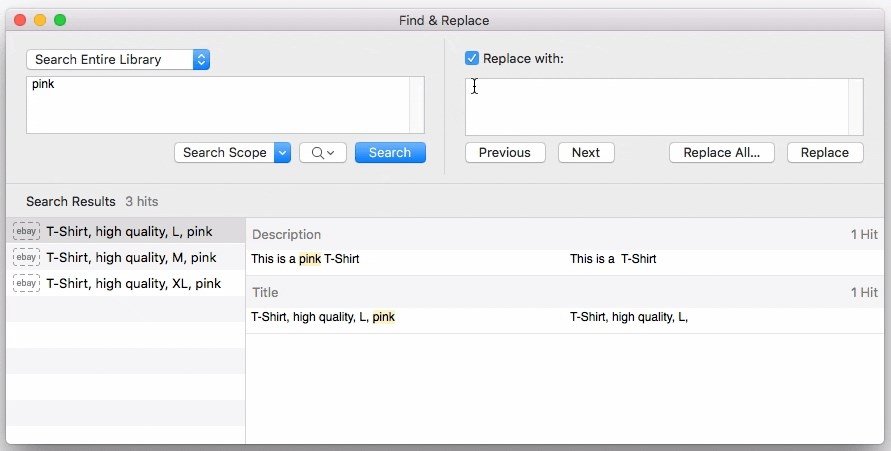
Task: Click the ebay icon beside the M, pink listing
Action: (26, 257)
